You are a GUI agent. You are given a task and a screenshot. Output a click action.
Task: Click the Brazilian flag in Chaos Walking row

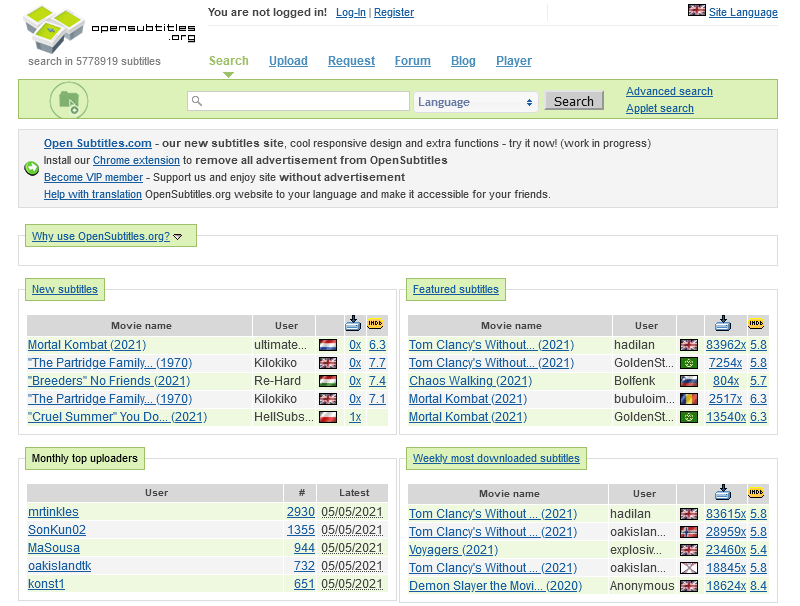[x=688, y=381]
